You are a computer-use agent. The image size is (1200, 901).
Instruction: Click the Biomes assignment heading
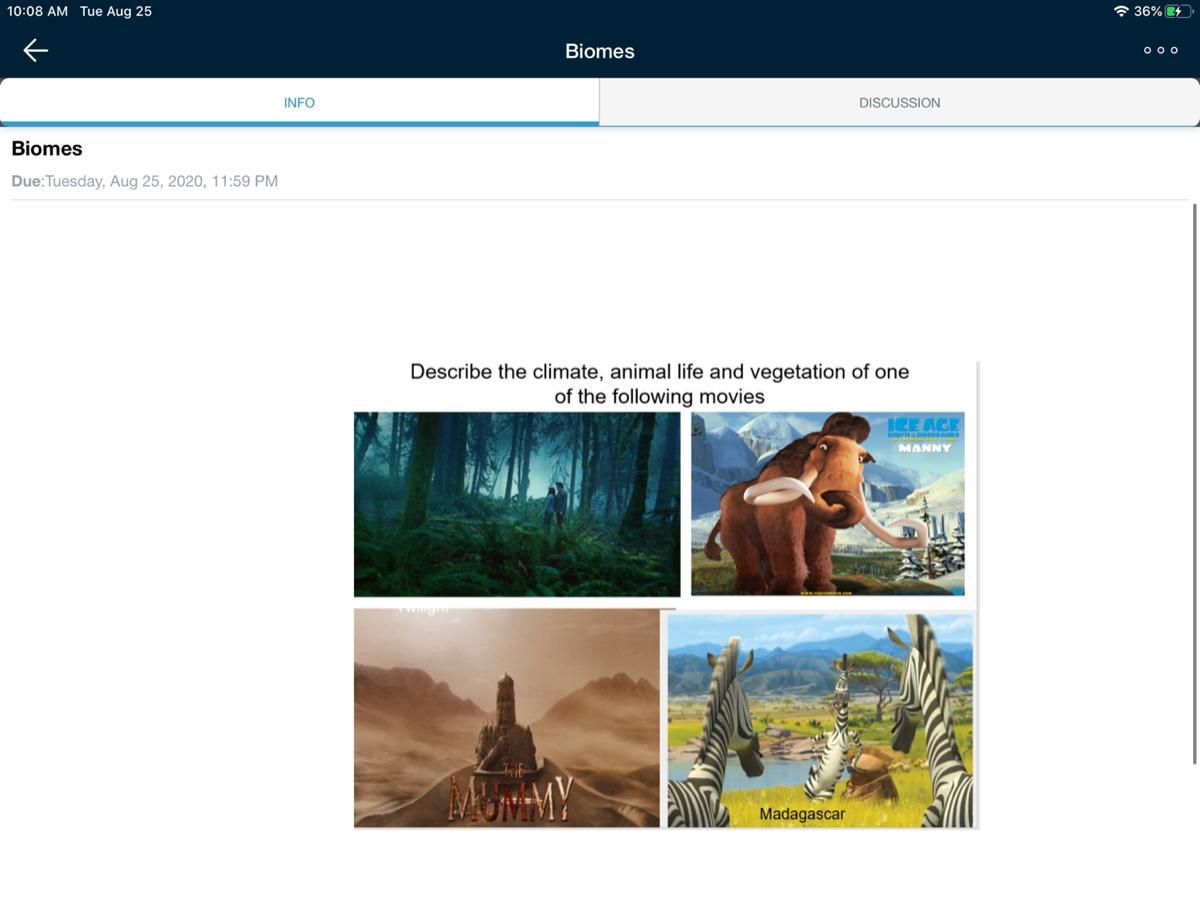point(47,149)
